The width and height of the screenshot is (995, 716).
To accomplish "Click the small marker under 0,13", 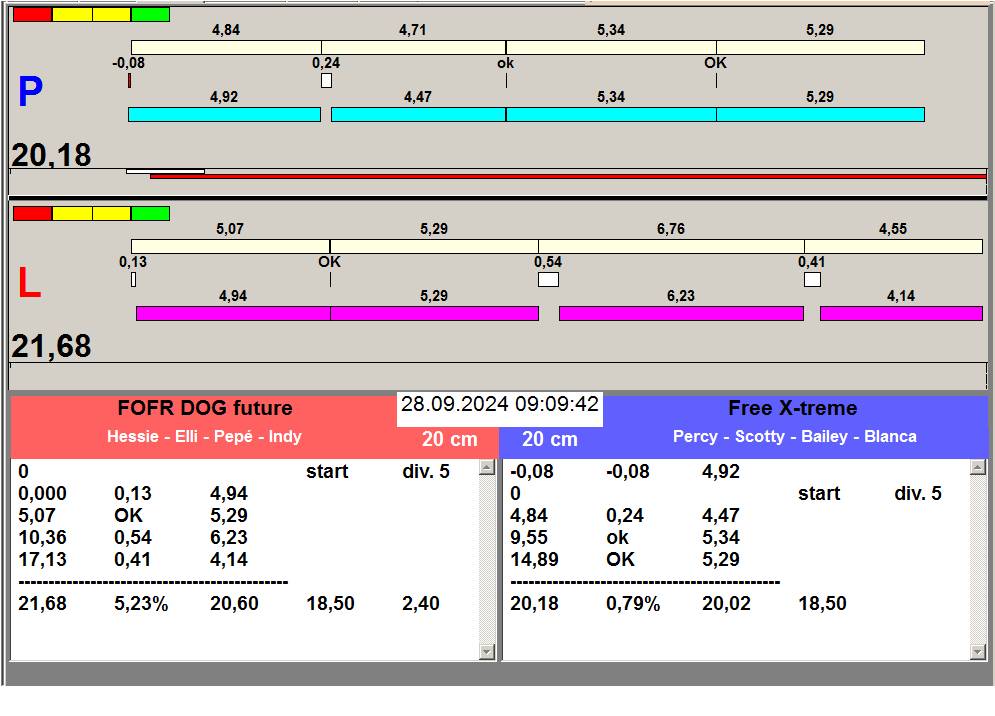I will click(133, 279).
